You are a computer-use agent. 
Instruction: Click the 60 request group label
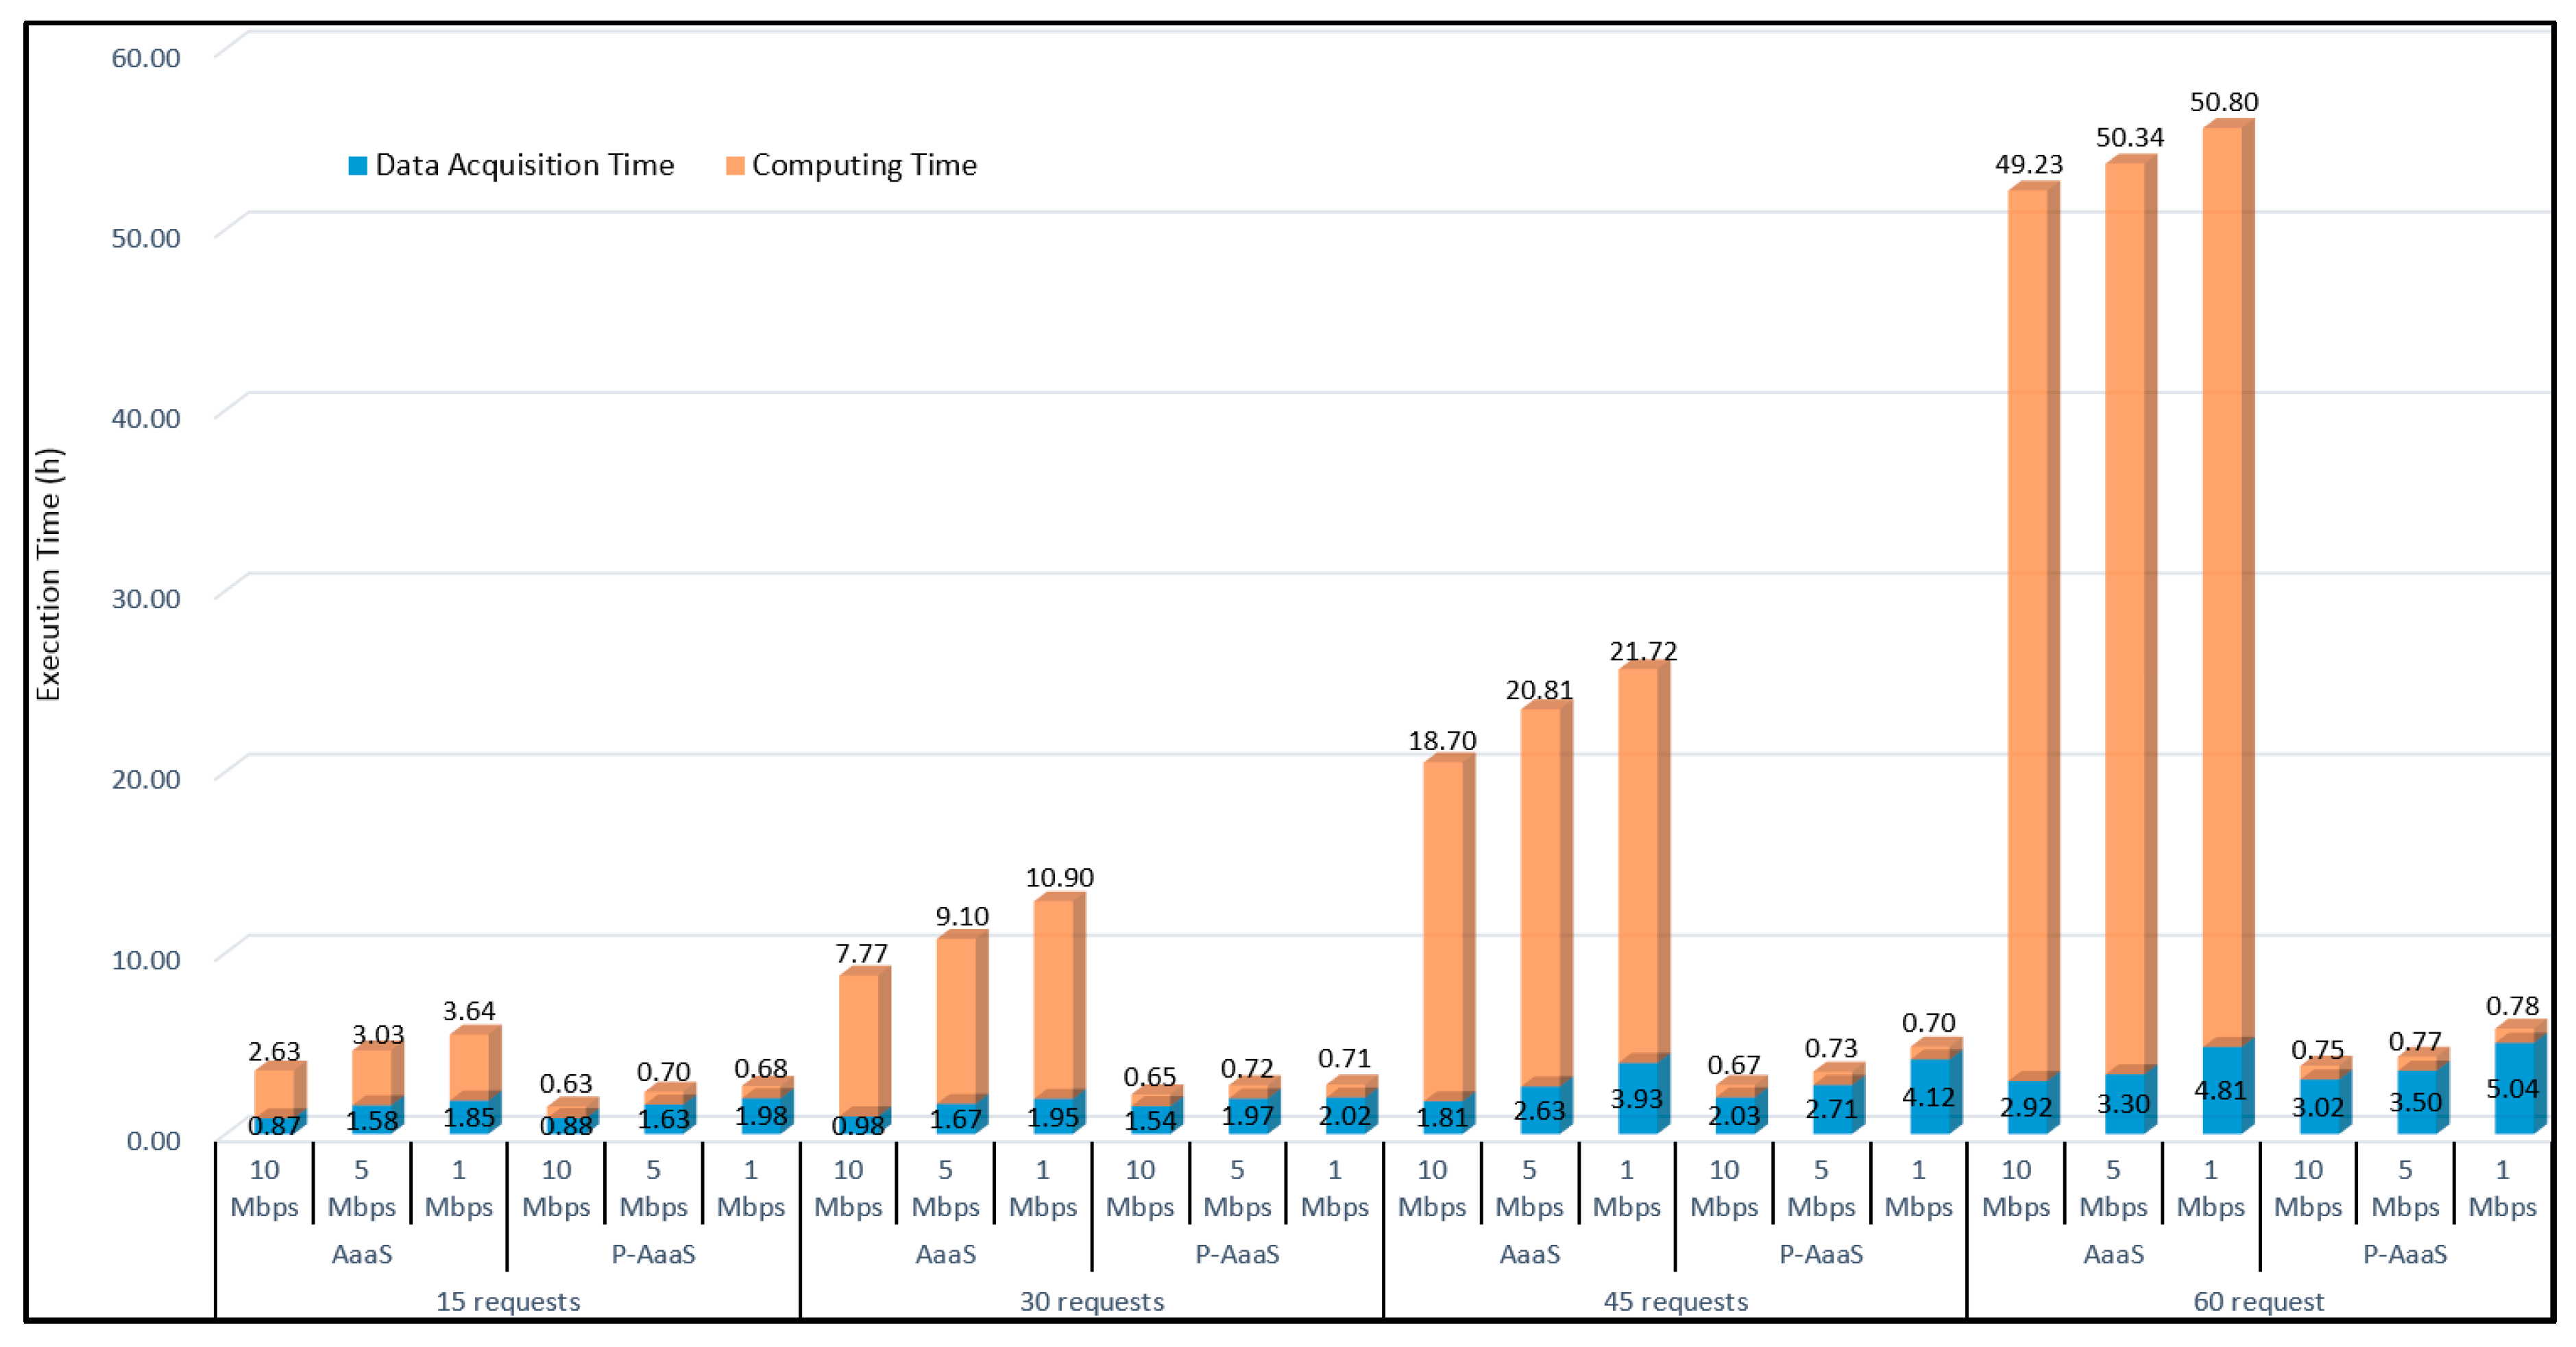point(2259,1301)
